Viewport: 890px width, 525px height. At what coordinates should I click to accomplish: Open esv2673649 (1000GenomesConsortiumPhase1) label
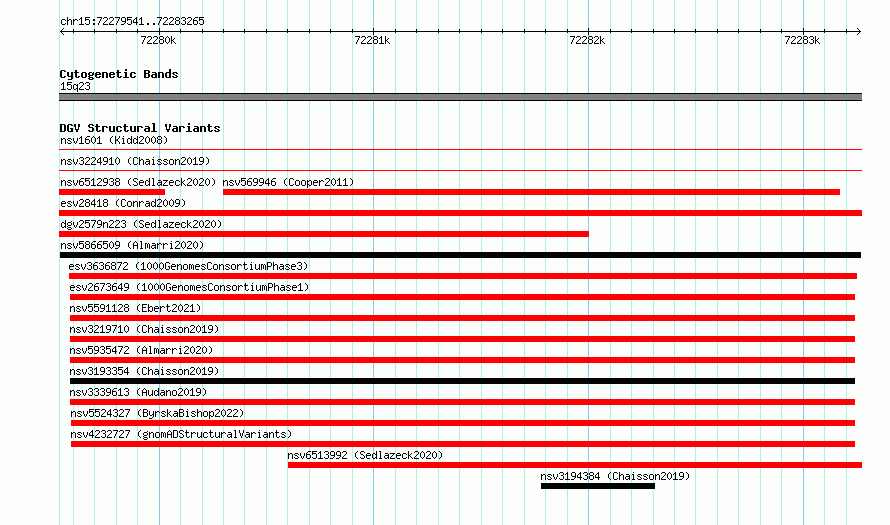click(190, 287)
